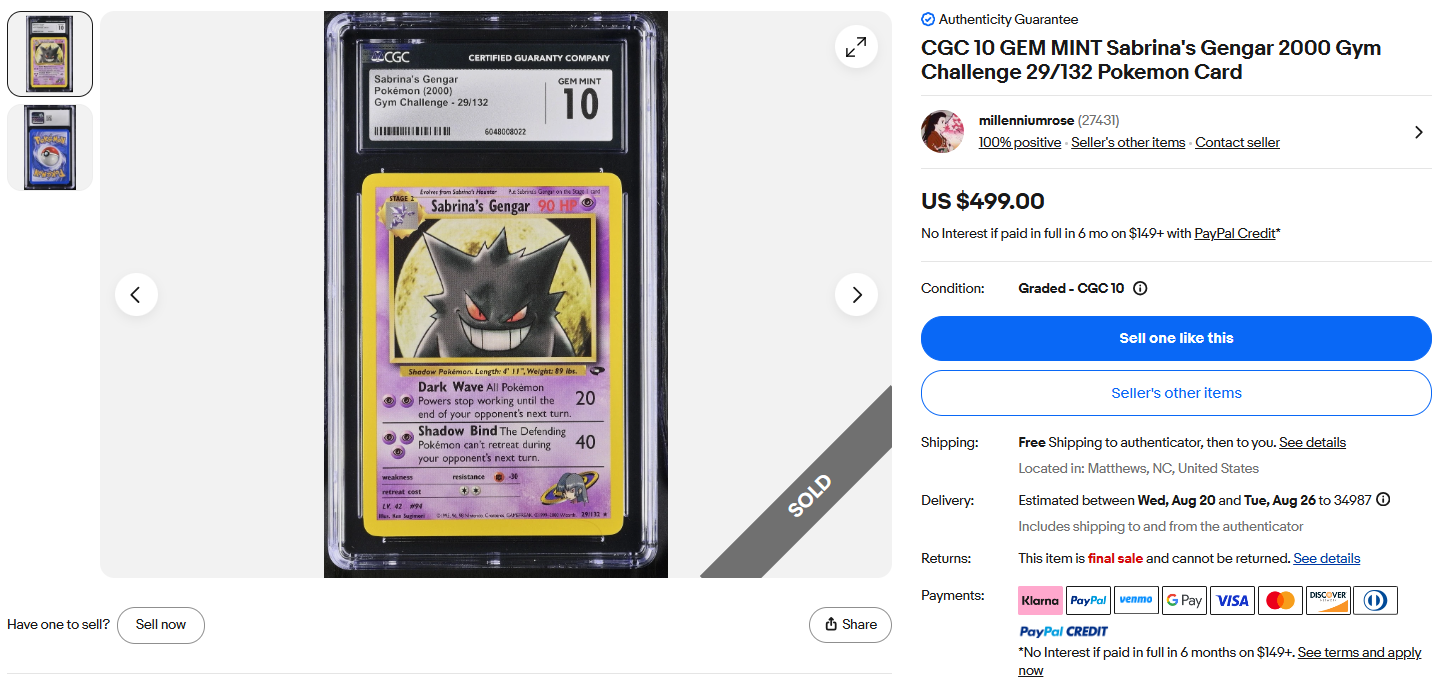Click the delivery estimate info icon
Image resolution: width=1456 pixels, height=690 pixels.
pyautogui.click(x=1383, y=499)
